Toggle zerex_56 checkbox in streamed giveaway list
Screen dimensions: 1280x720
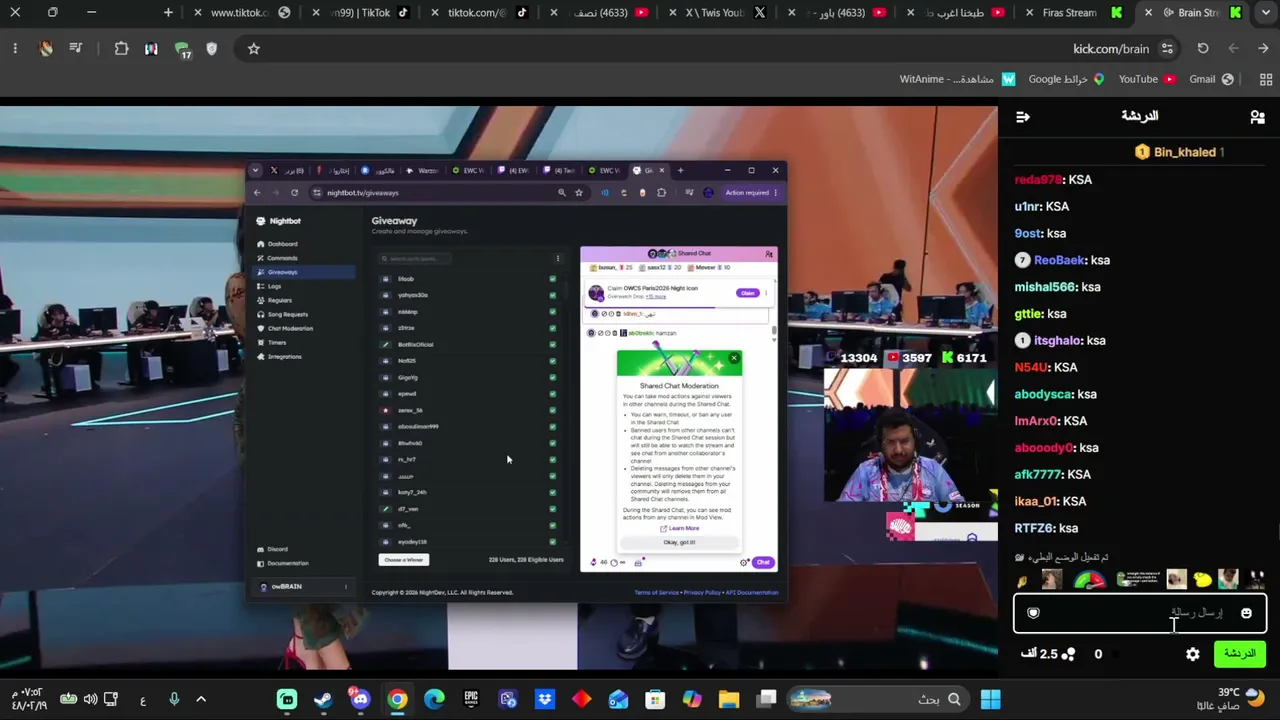tap(552, 410)
